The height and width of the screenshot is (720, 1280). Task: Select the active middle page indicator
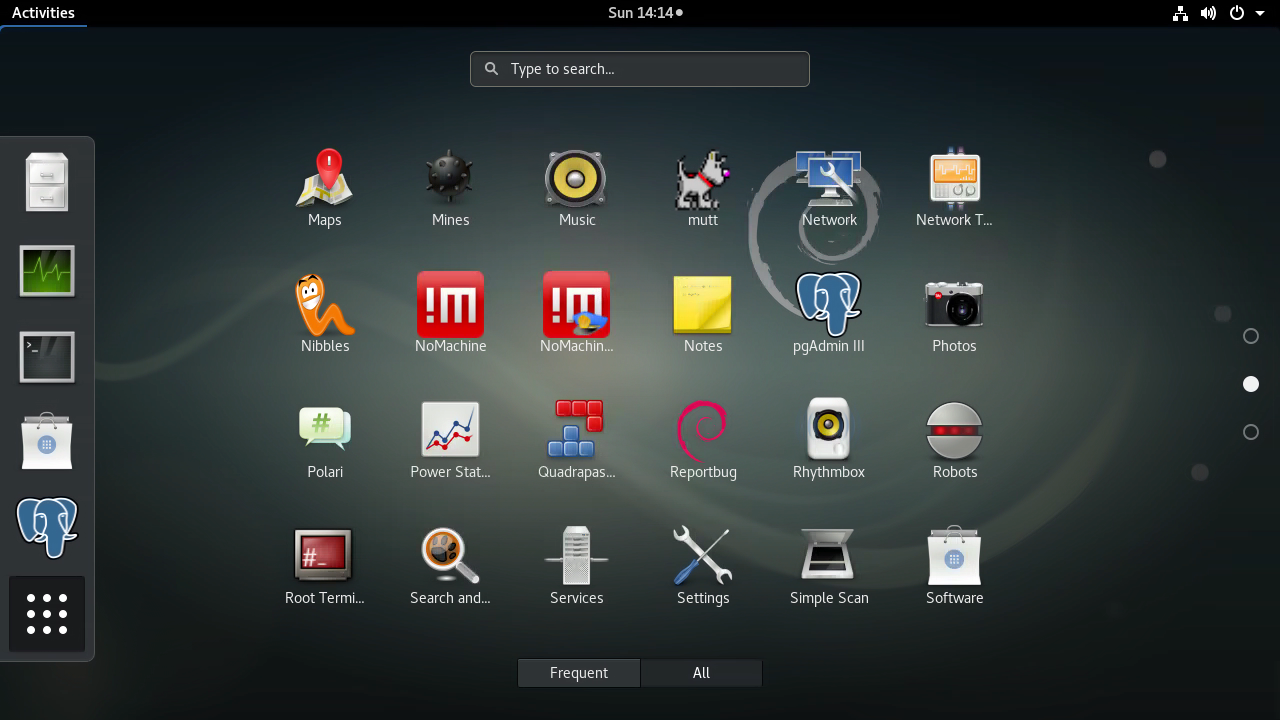[1250, 384]
